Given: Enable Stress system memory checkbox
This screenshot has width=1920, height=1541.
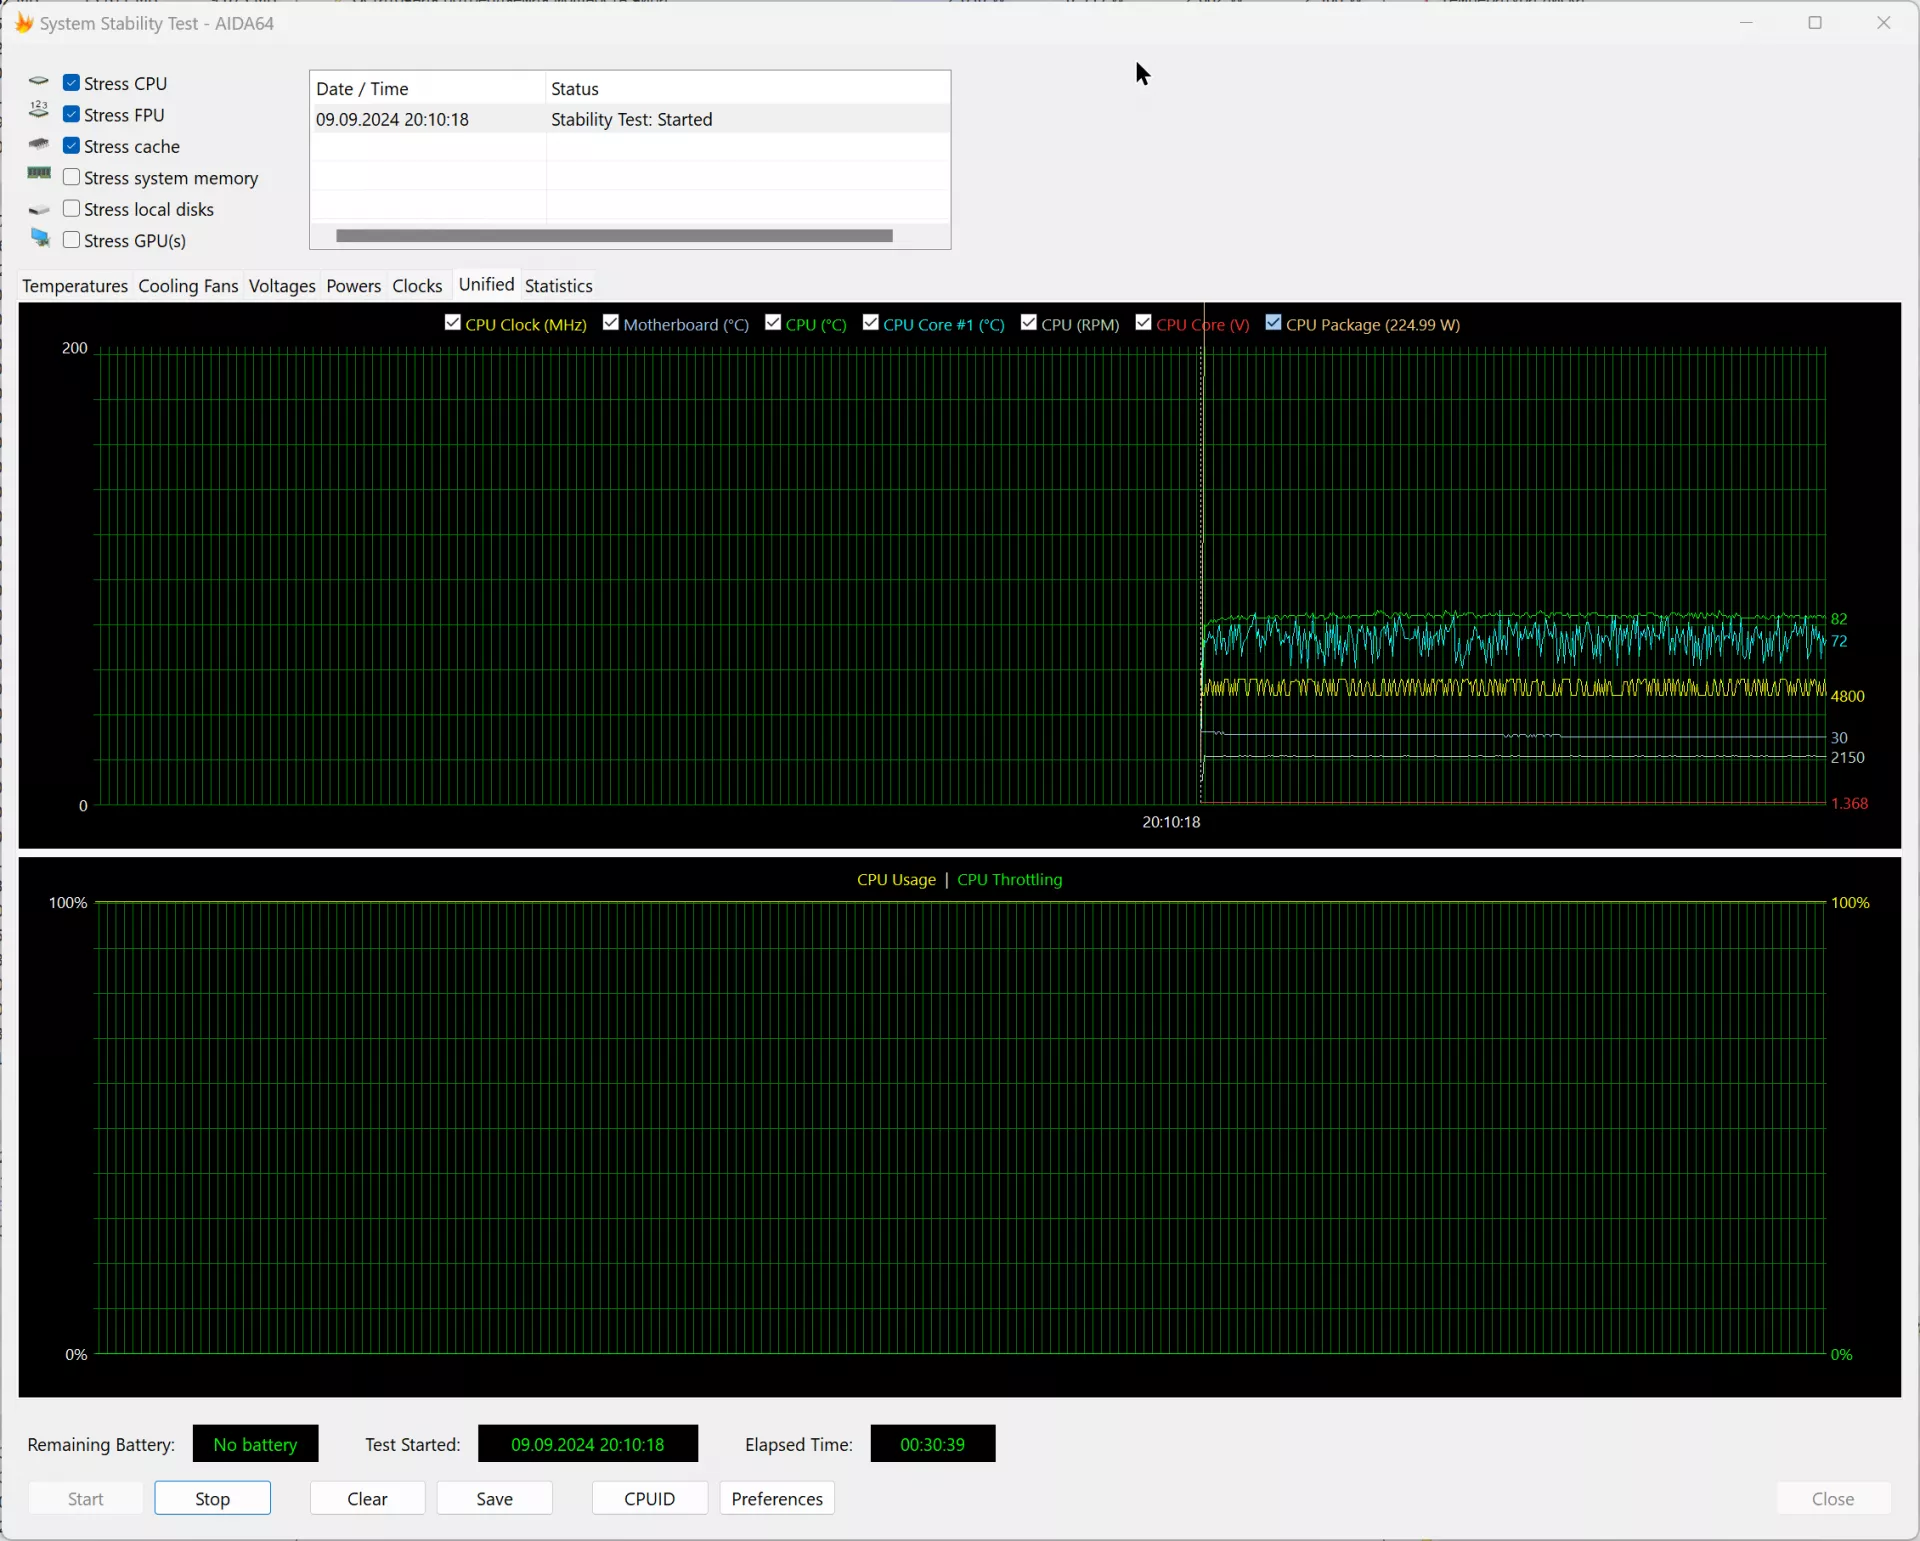Looking at the screenshot, I should coord(71,177).
